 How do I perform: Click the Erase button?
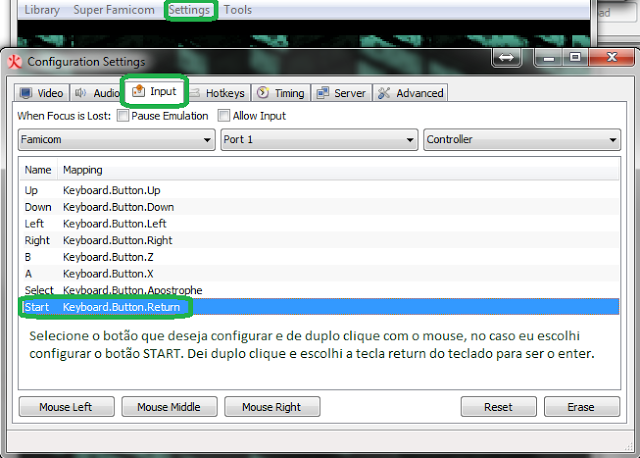pos(580,407)
